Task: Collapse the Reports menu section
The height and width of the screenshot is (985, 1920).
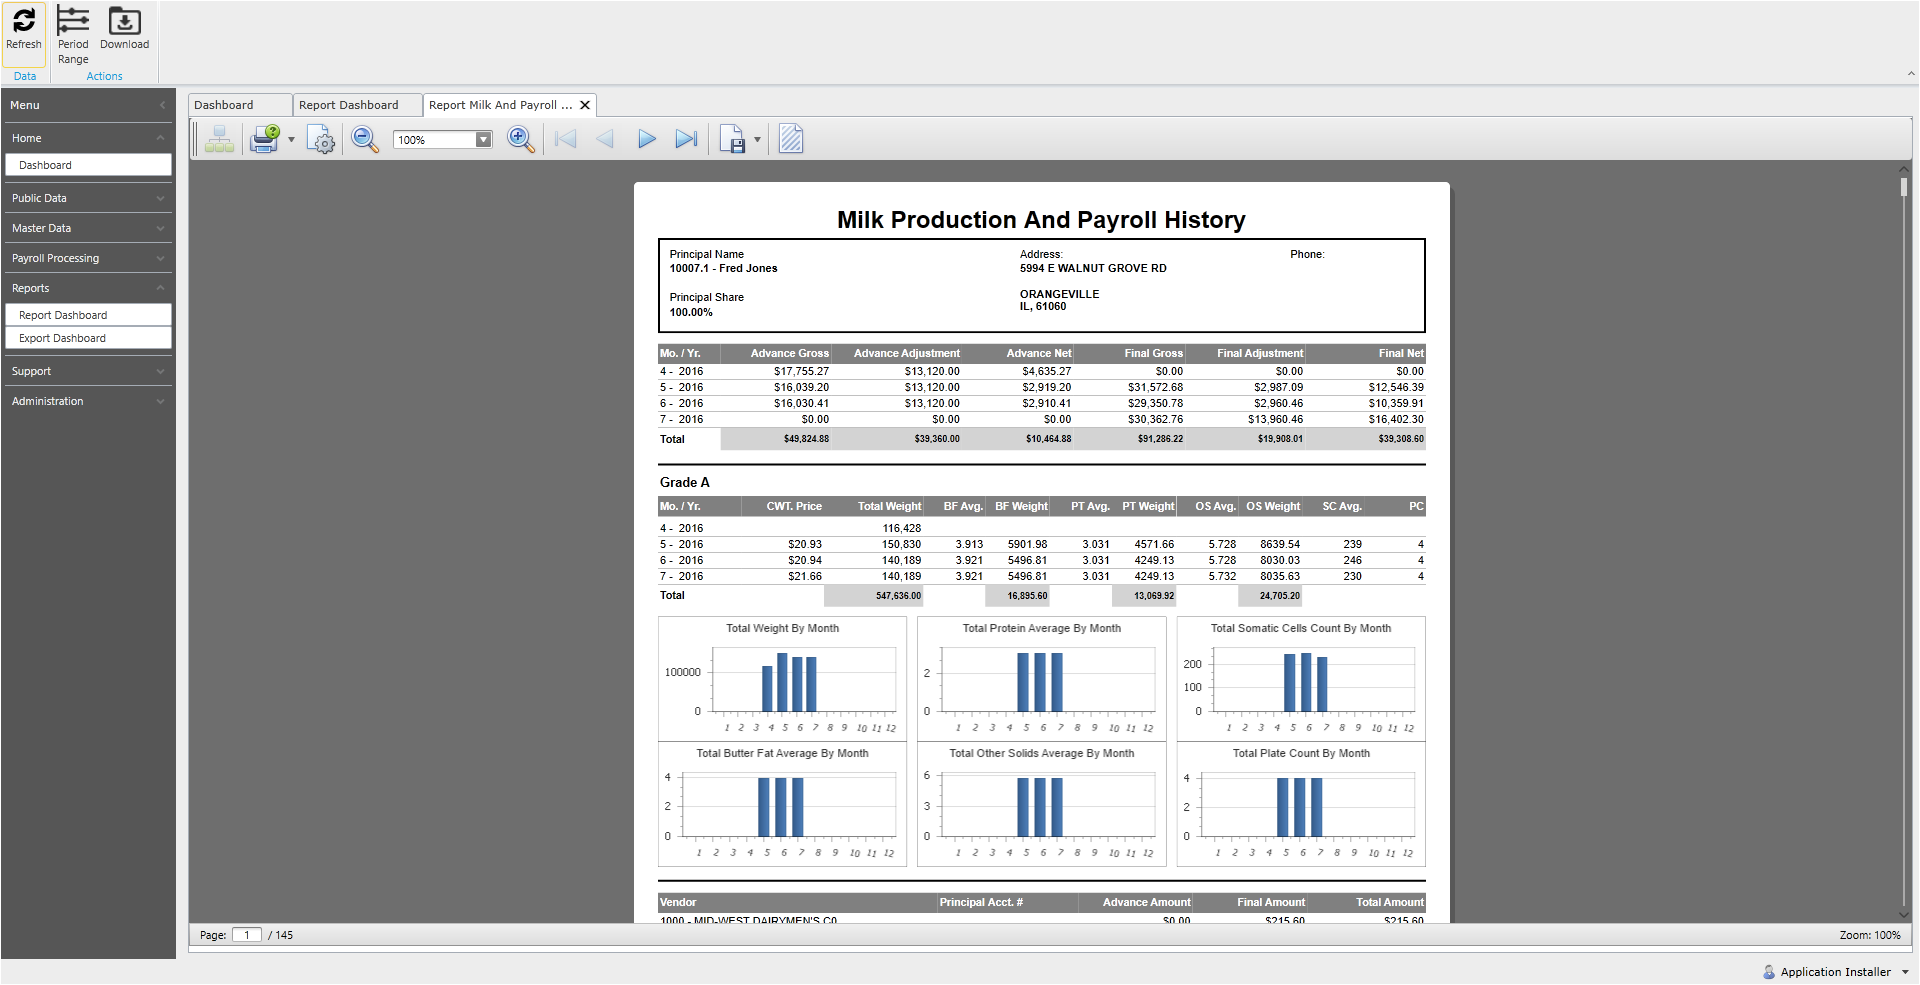Action: (88, 288)
